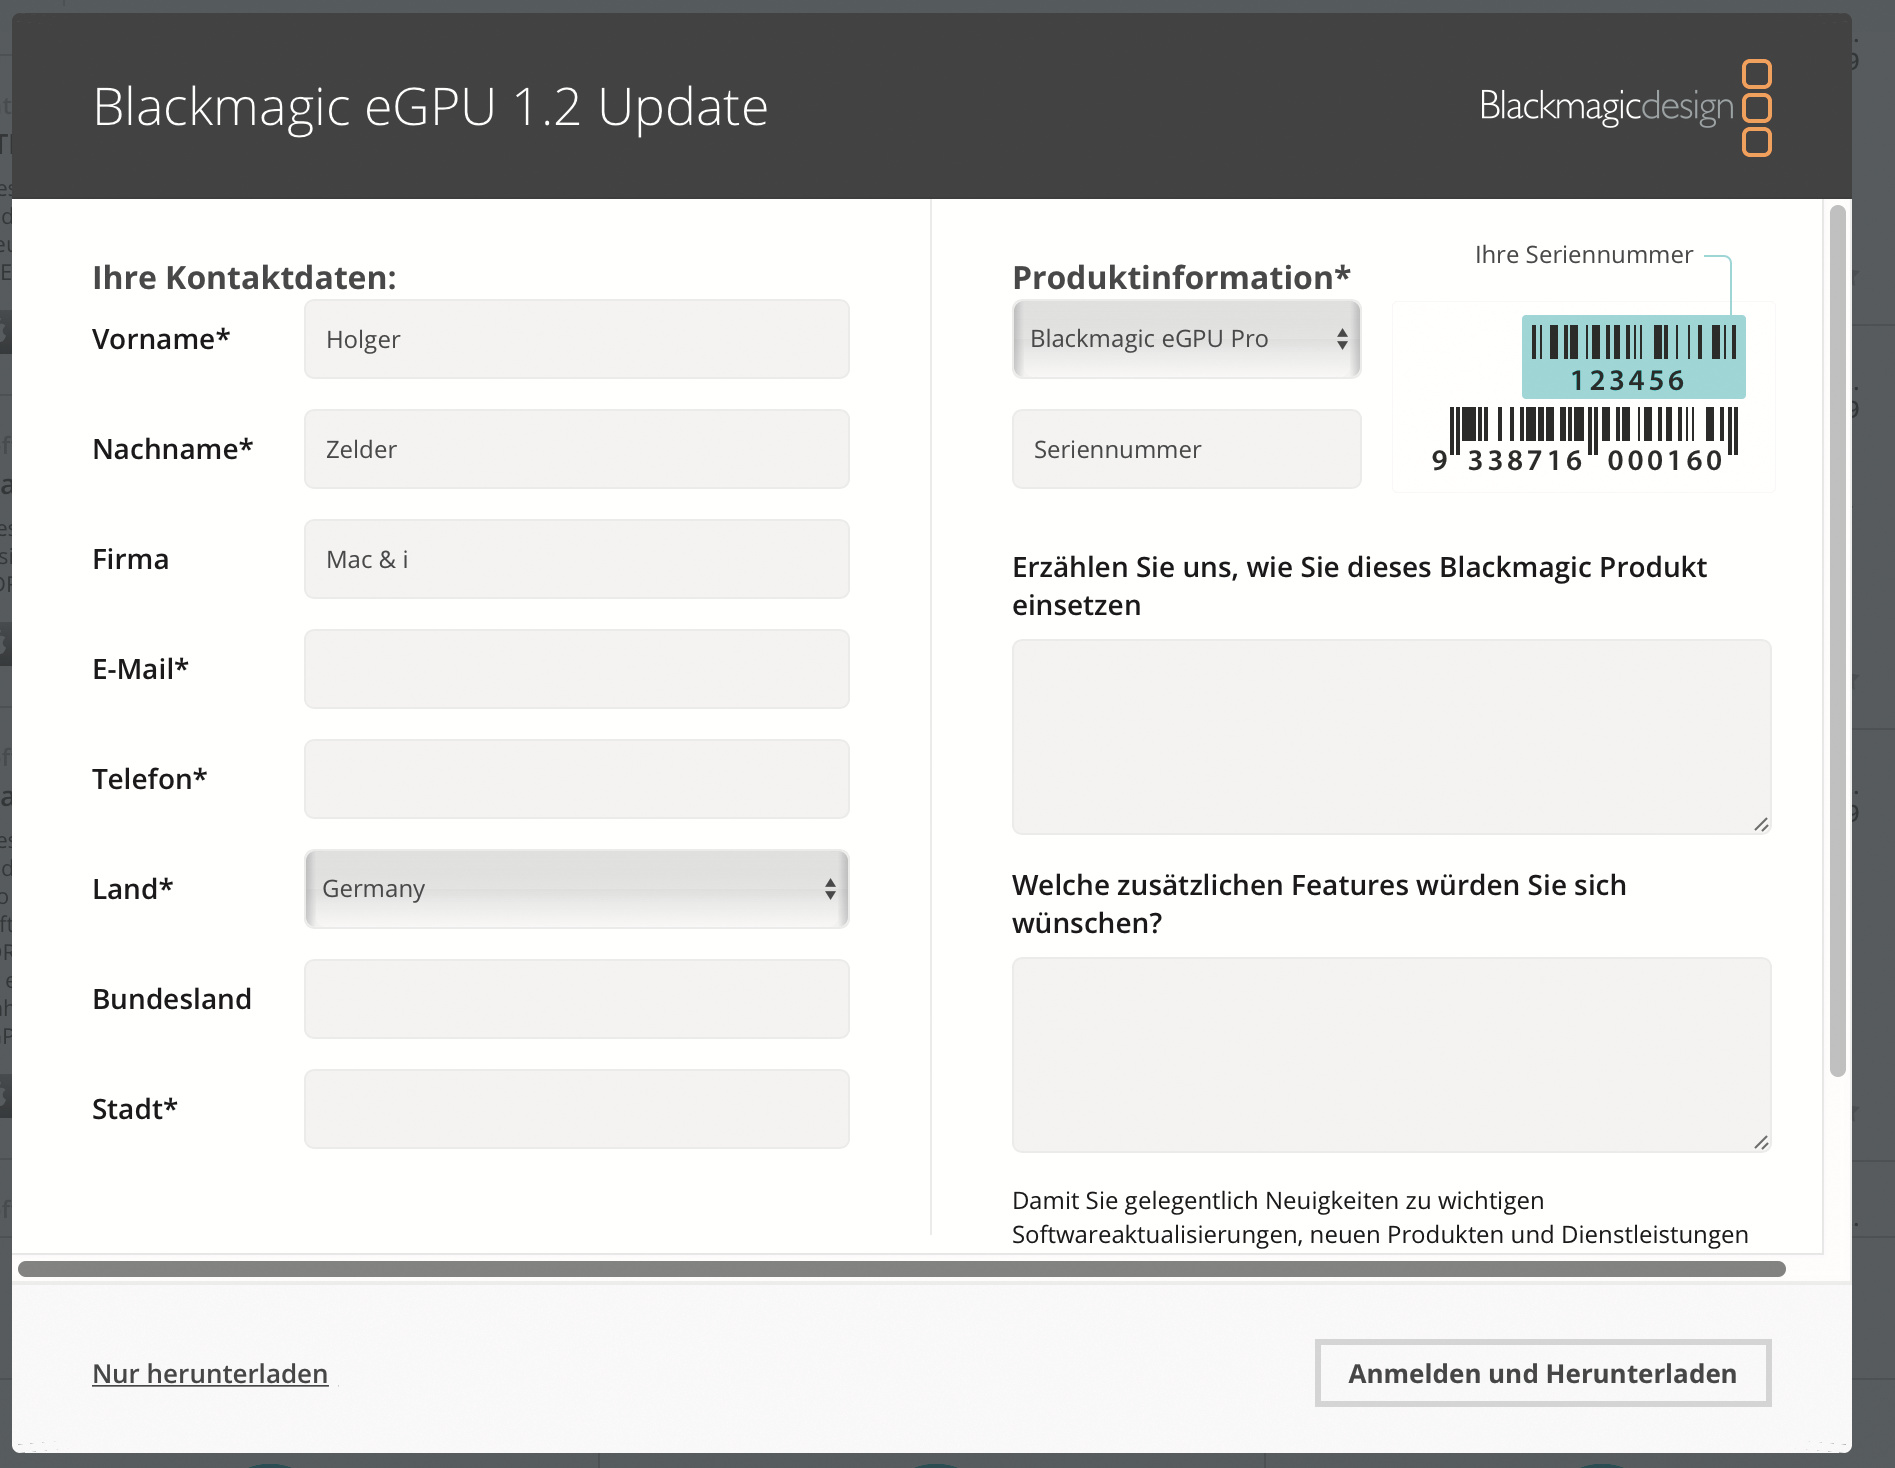This screenshot has height=1468, width=1895.
Task: Click the resize handle of the usage text area
Action: [x=1761, y=824]
